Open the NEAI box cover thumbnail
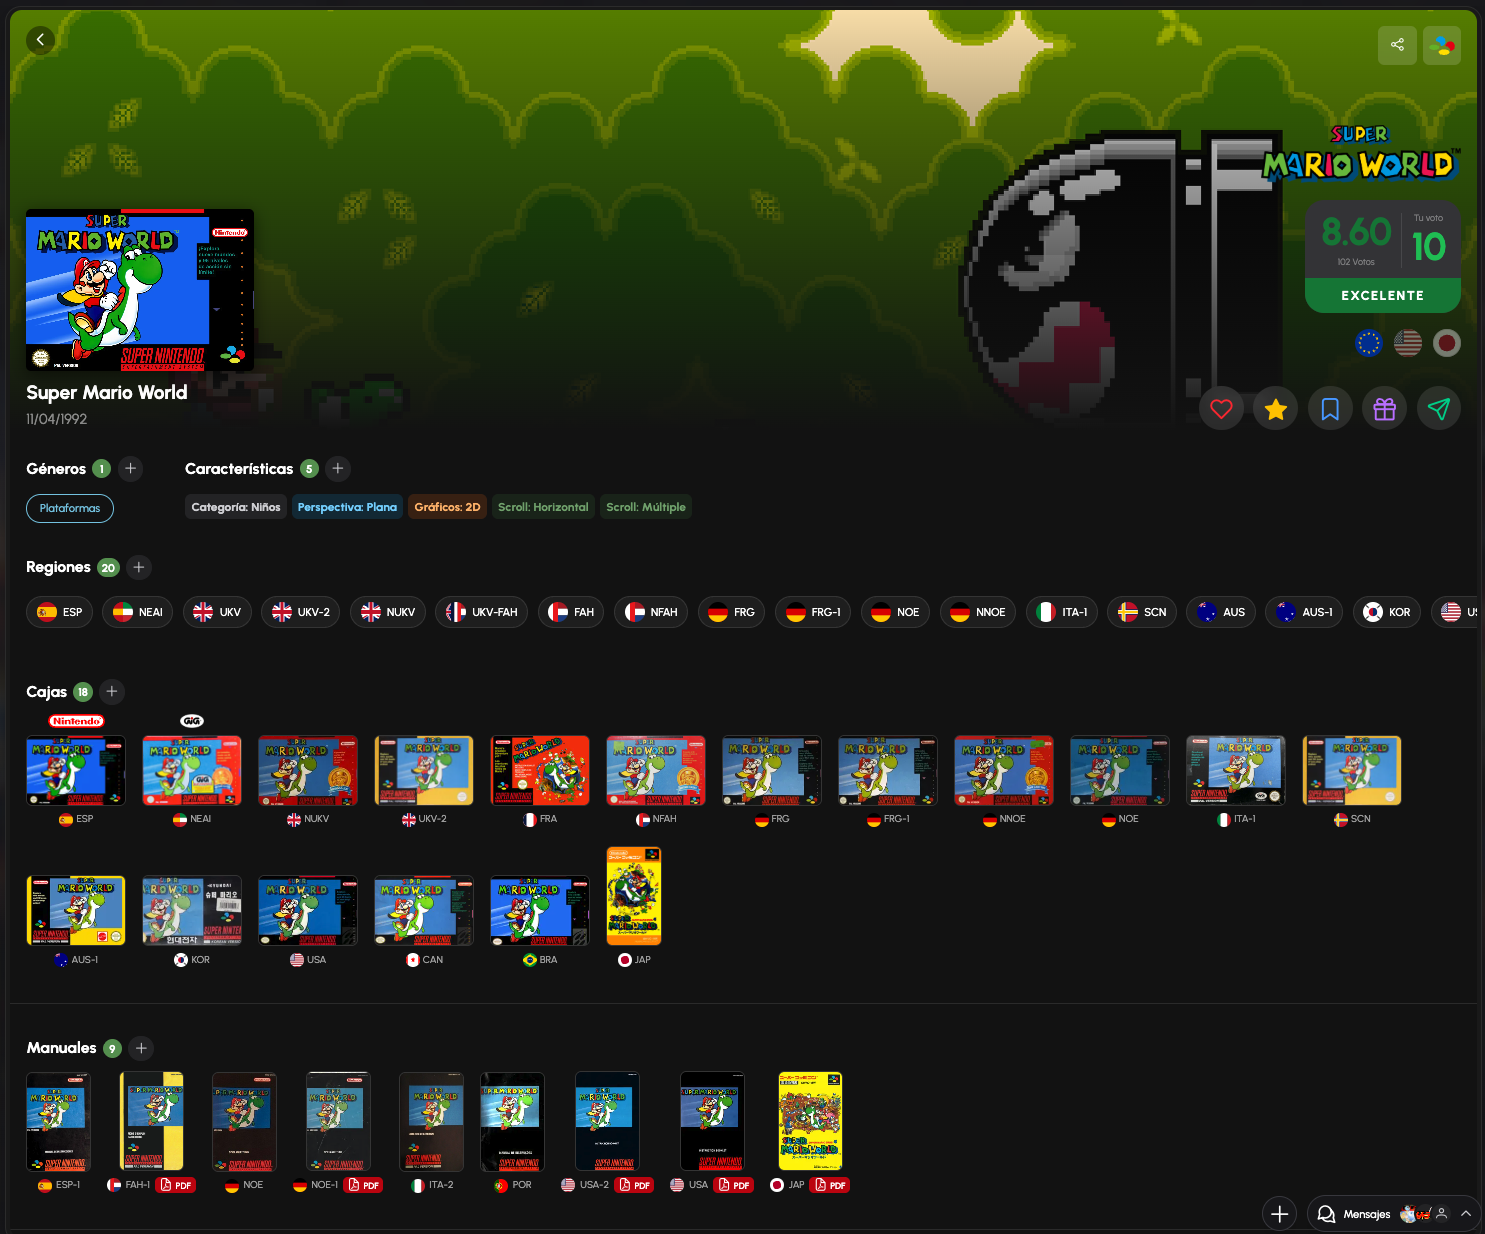The height and width of the screenshot is (1234, 1485). [192, 771]
